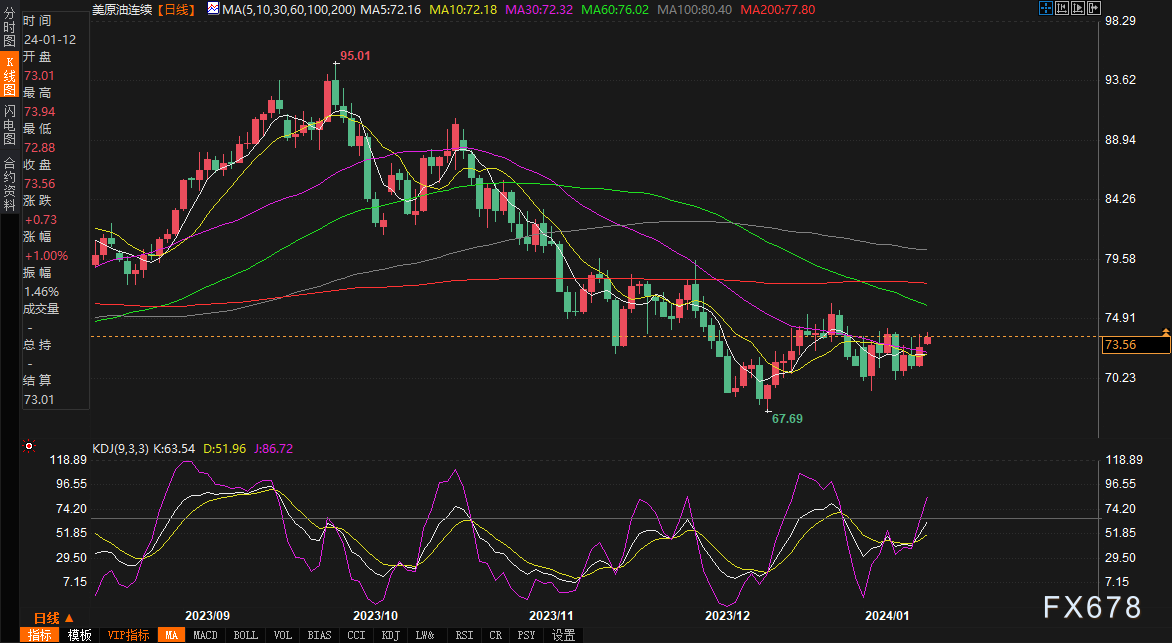Screen dimensions: 1172x643
Task: Open the 合约资料 side tab
Action: [9, 176]
